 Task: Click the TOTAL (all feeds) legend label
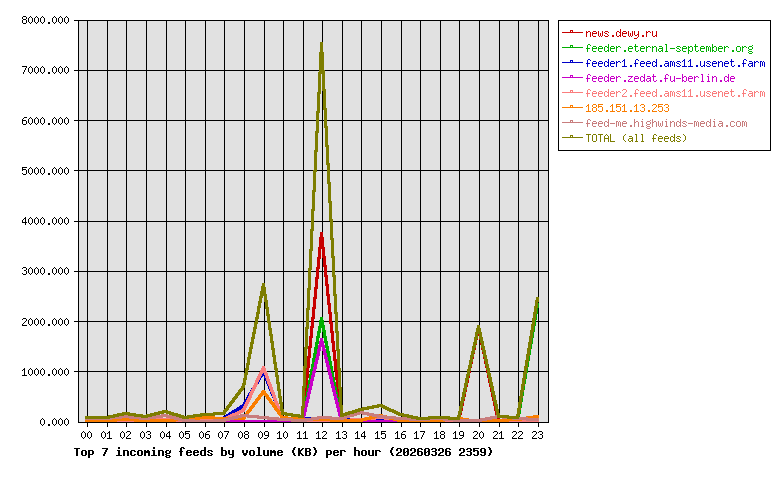pyautogui.click(x=636, y=138)
